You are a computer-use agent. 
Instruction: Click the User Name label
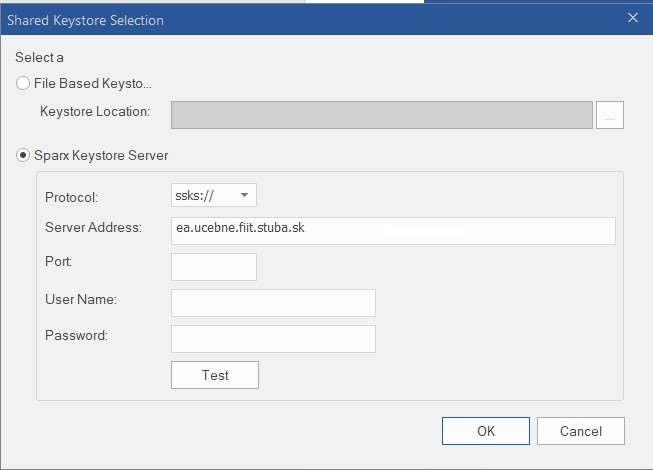coord(81,299)
